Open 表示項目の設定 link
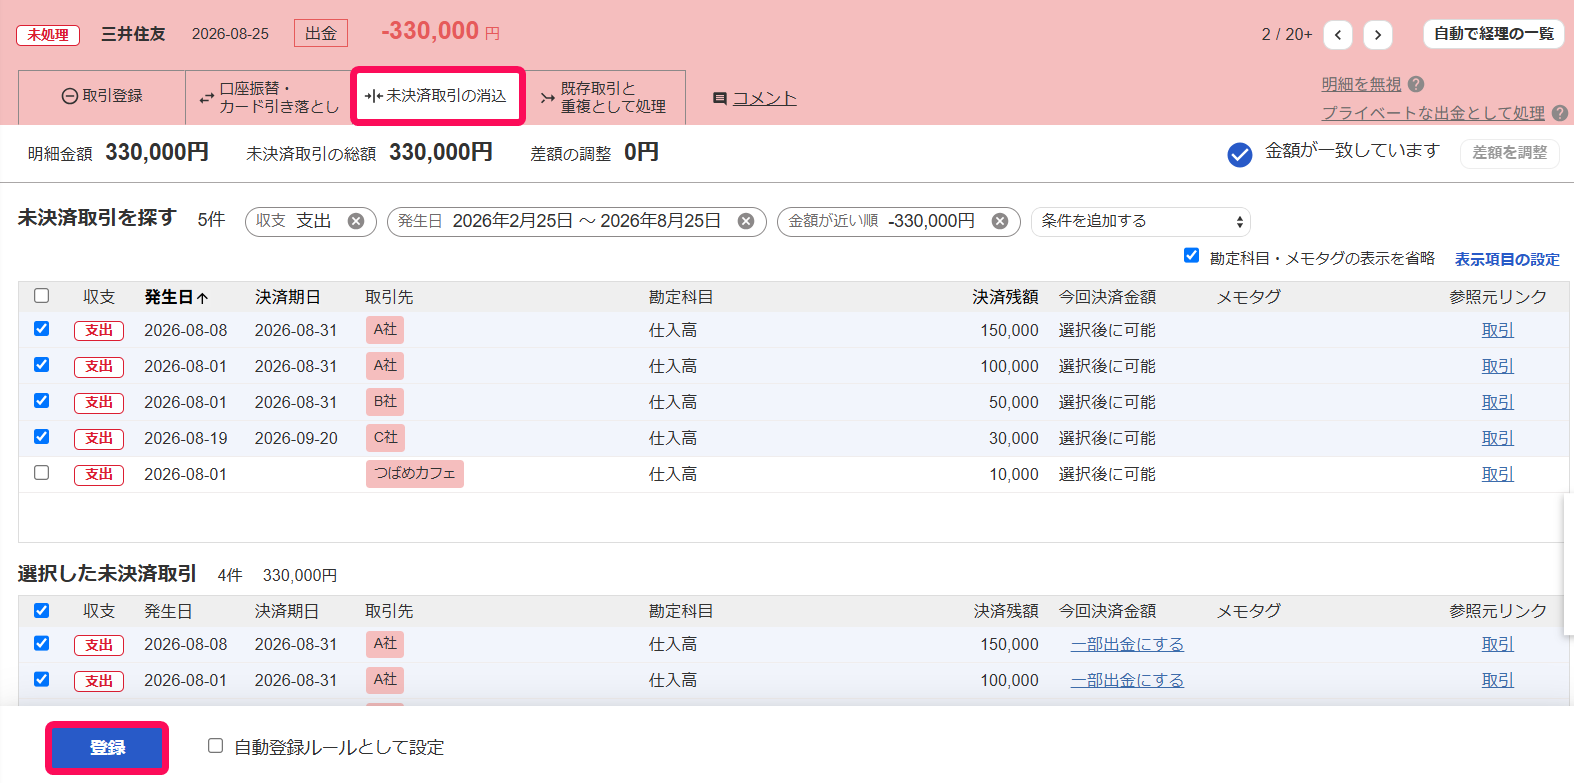This screenshot has width=1574, height=783. tap(1507, 259)
